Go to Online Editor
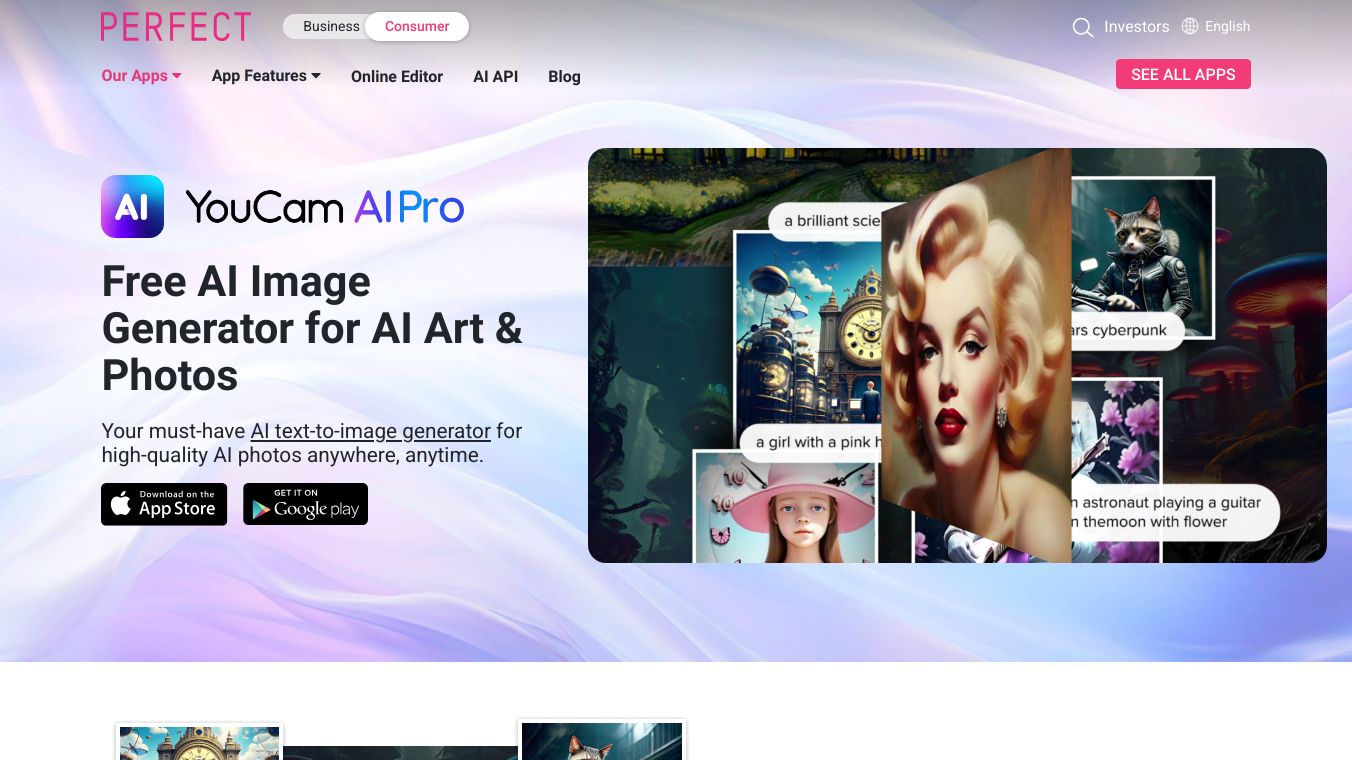 coord(397,76)
